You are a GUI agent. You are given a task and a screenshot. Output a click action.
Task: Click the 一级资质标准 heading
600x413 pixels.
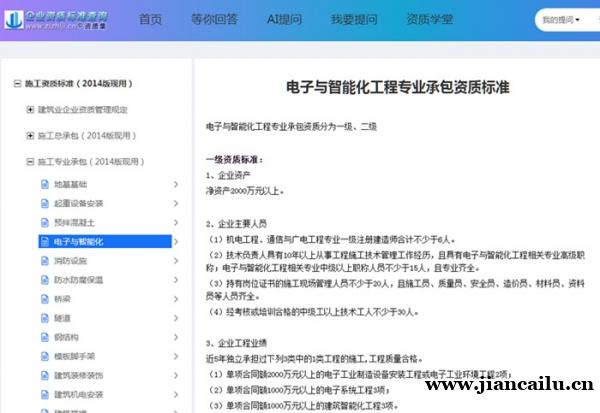click(x=235, y=160)
